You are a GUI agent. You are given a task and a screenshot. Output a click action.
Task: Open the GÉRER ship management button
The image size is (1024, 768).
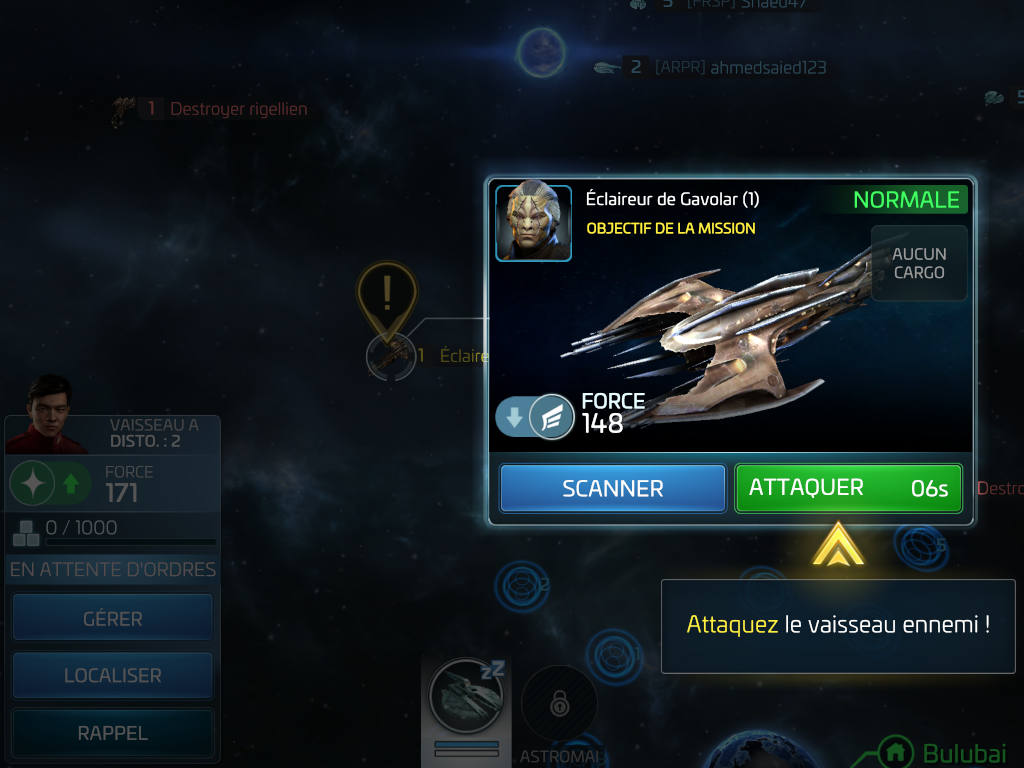pos(112,618)
